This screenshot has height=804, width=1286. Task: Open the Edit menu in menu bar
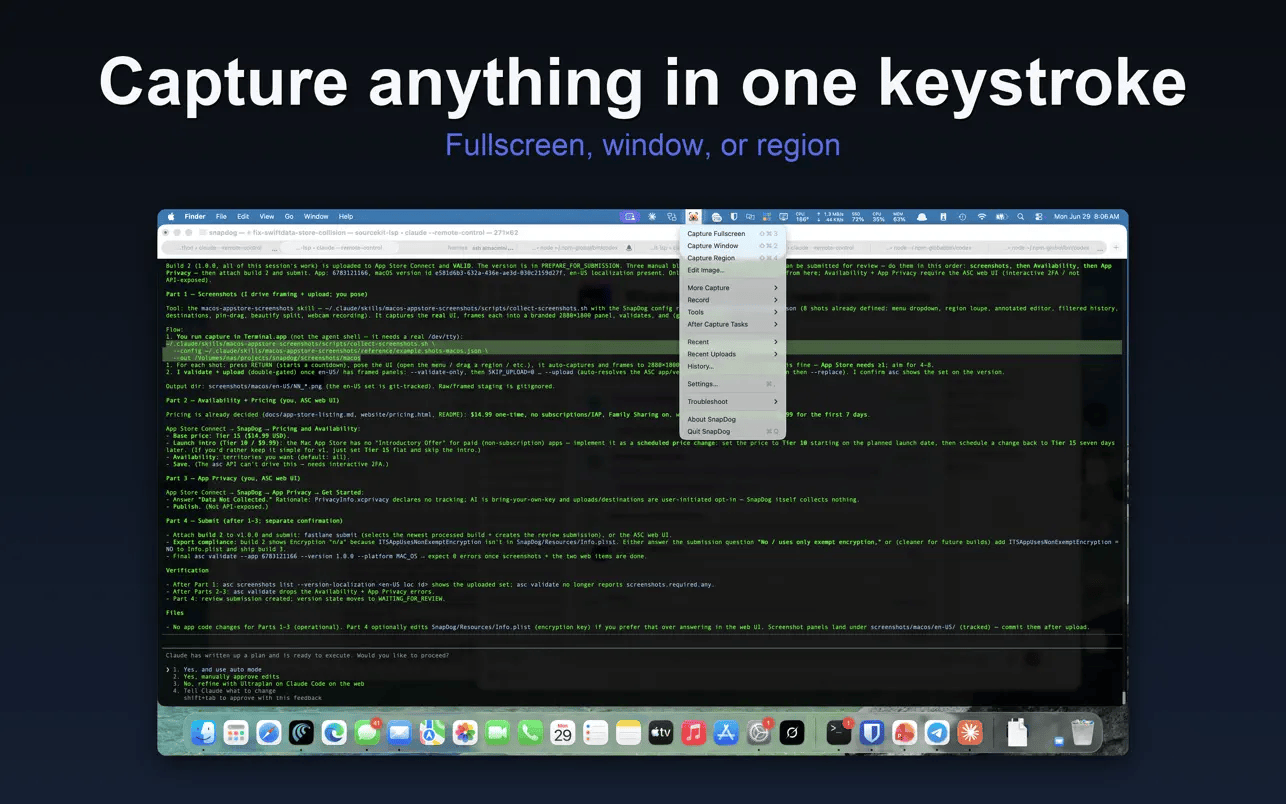pyautogui.click(x=243, y=216)
